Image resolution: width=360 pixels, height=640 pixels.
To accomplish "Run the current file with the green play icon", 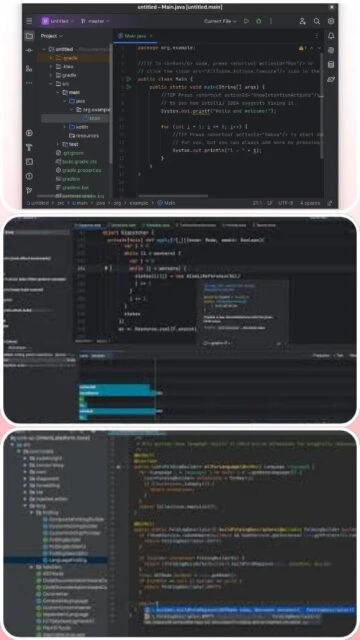I will pyautogui.click(x=246, y=21).
